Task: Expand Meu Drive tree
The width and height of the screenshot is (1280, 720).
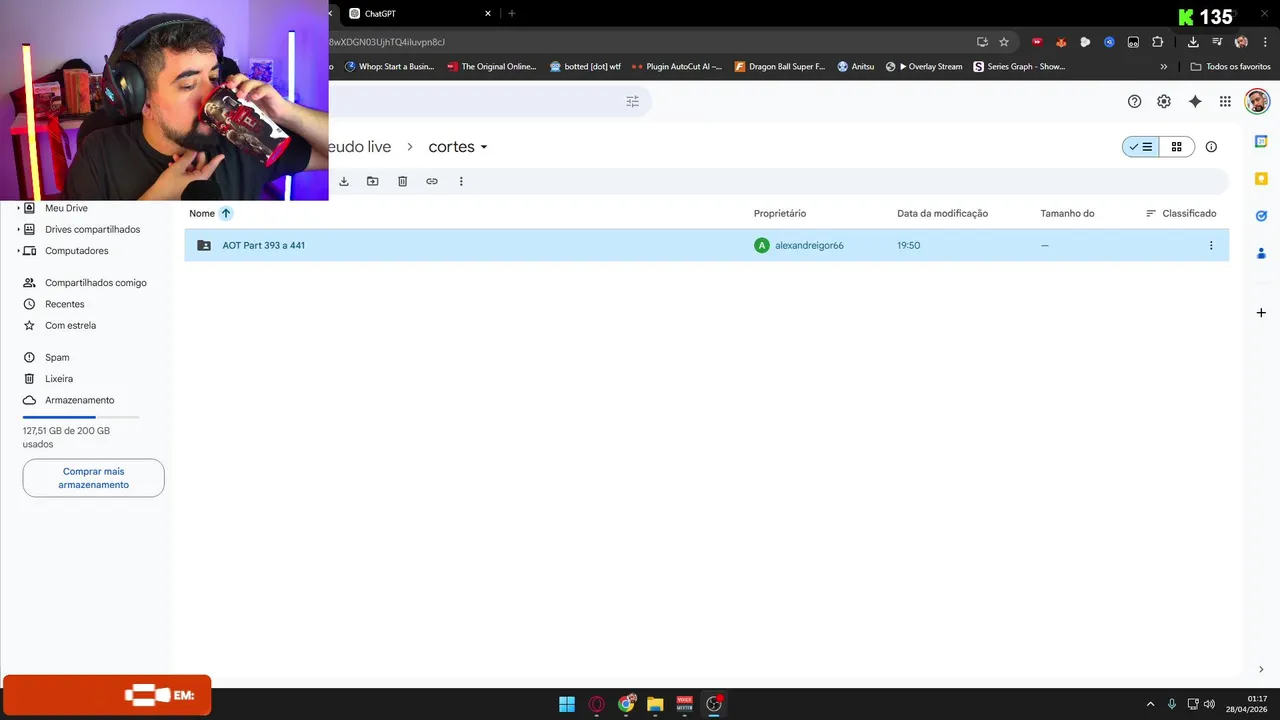Action: tap(18, 208)
